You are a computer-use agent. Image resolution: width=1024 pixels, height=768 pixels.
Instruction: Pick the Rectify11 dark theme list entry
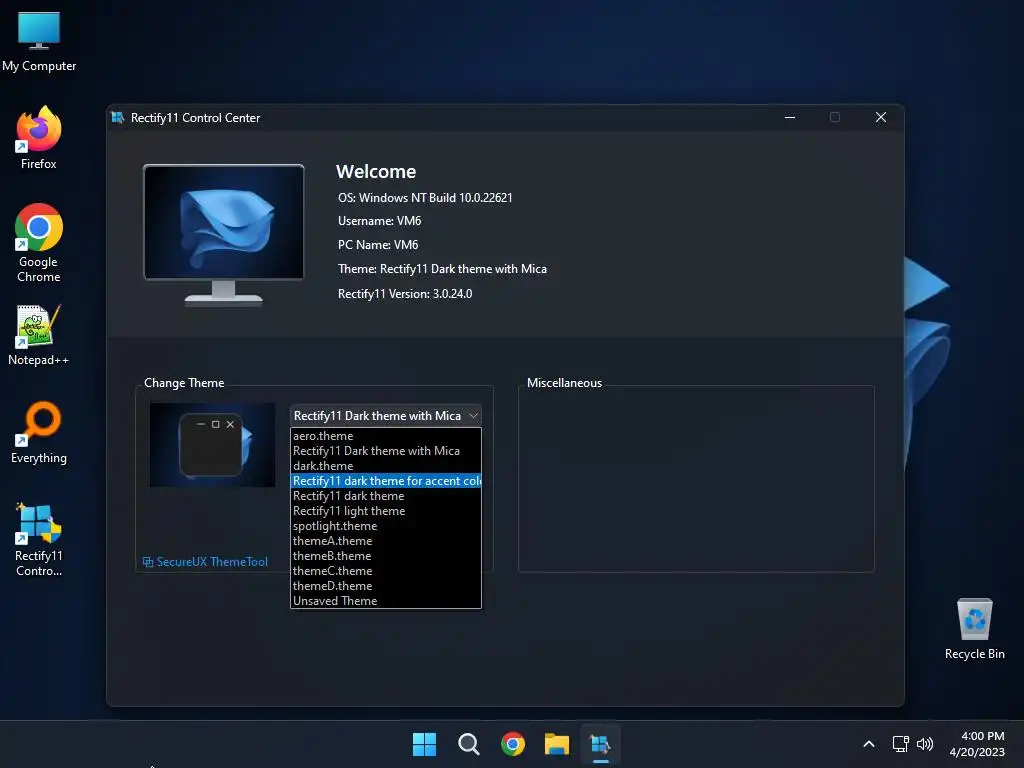click(x=385, y=496)
